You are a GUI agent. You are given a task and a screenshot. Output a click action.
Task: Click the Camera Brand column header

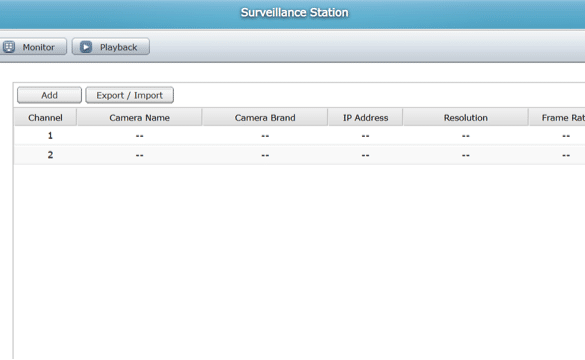[x=265, y=118]
